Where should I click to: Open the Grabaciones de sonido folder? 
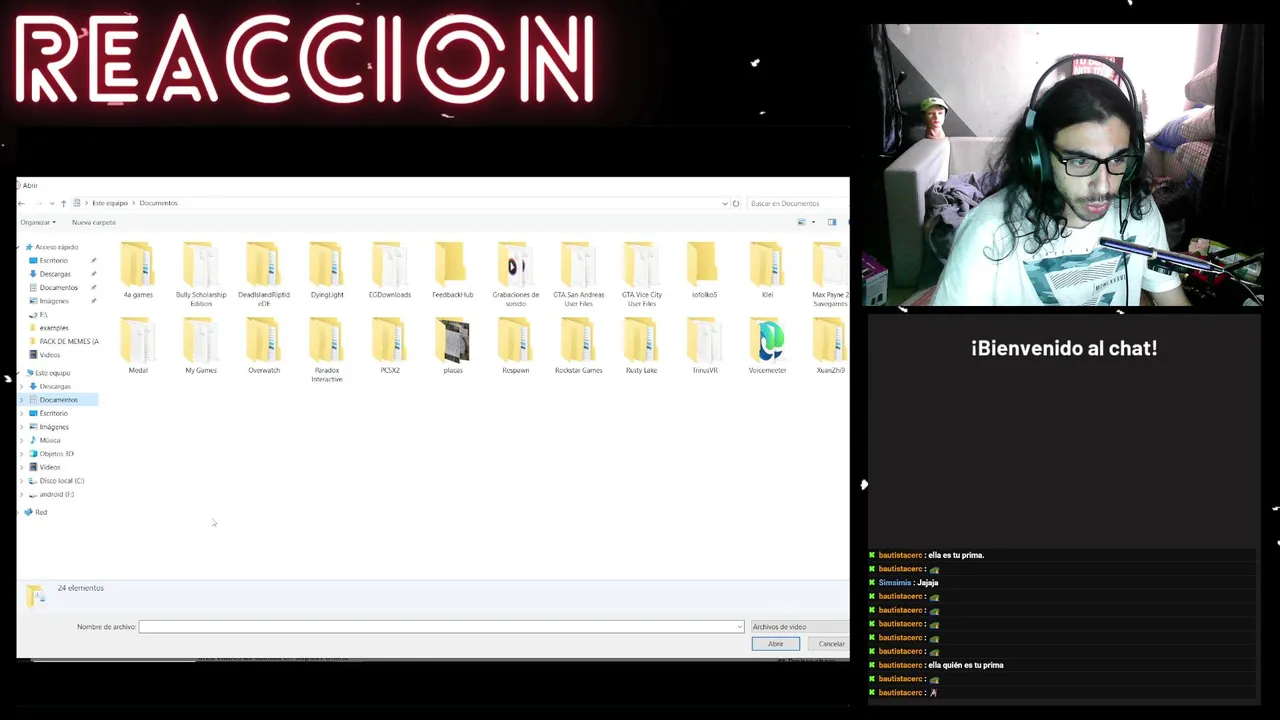click(516, 275)
